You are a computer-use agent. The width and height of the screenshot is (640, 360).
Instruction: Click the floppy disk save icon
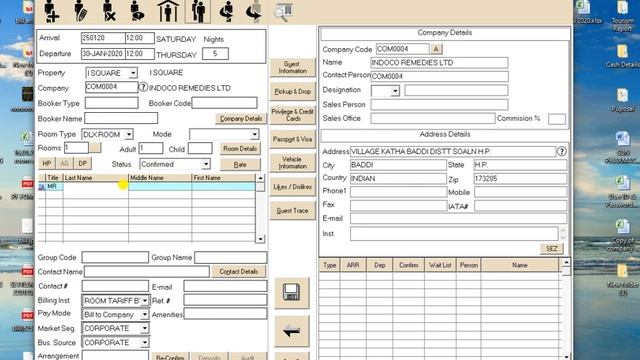pos(291,293)
